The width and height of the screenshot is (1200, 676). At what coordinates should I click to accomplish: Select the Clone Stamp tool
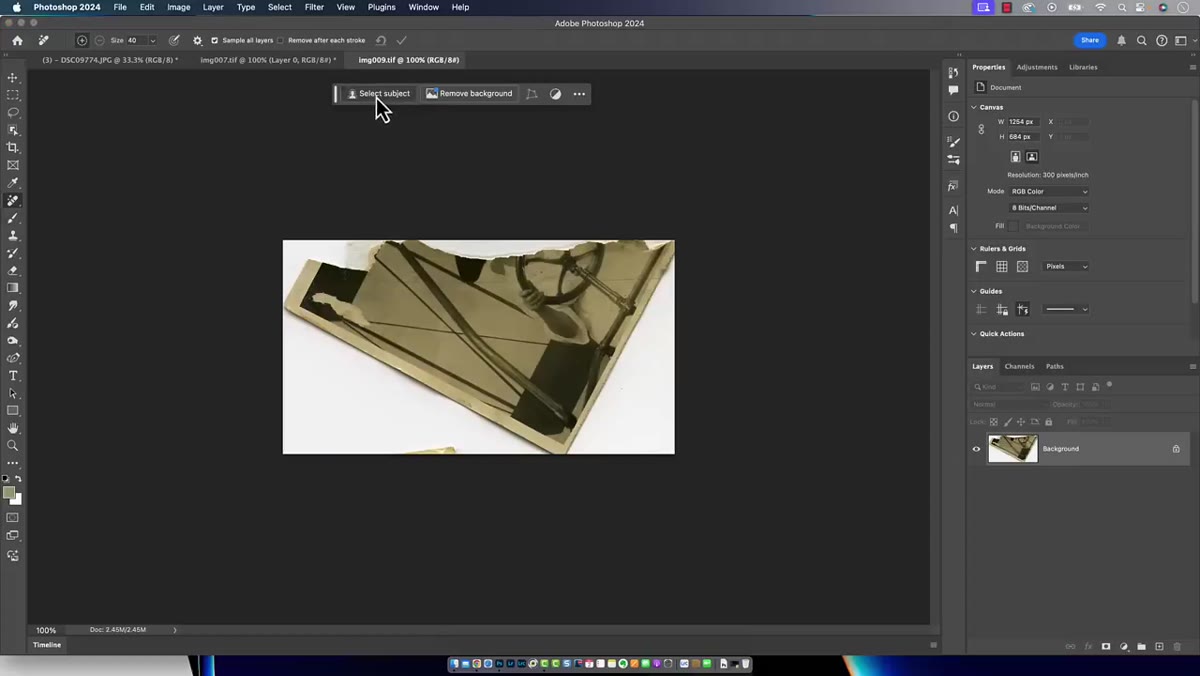coord(13,236)
